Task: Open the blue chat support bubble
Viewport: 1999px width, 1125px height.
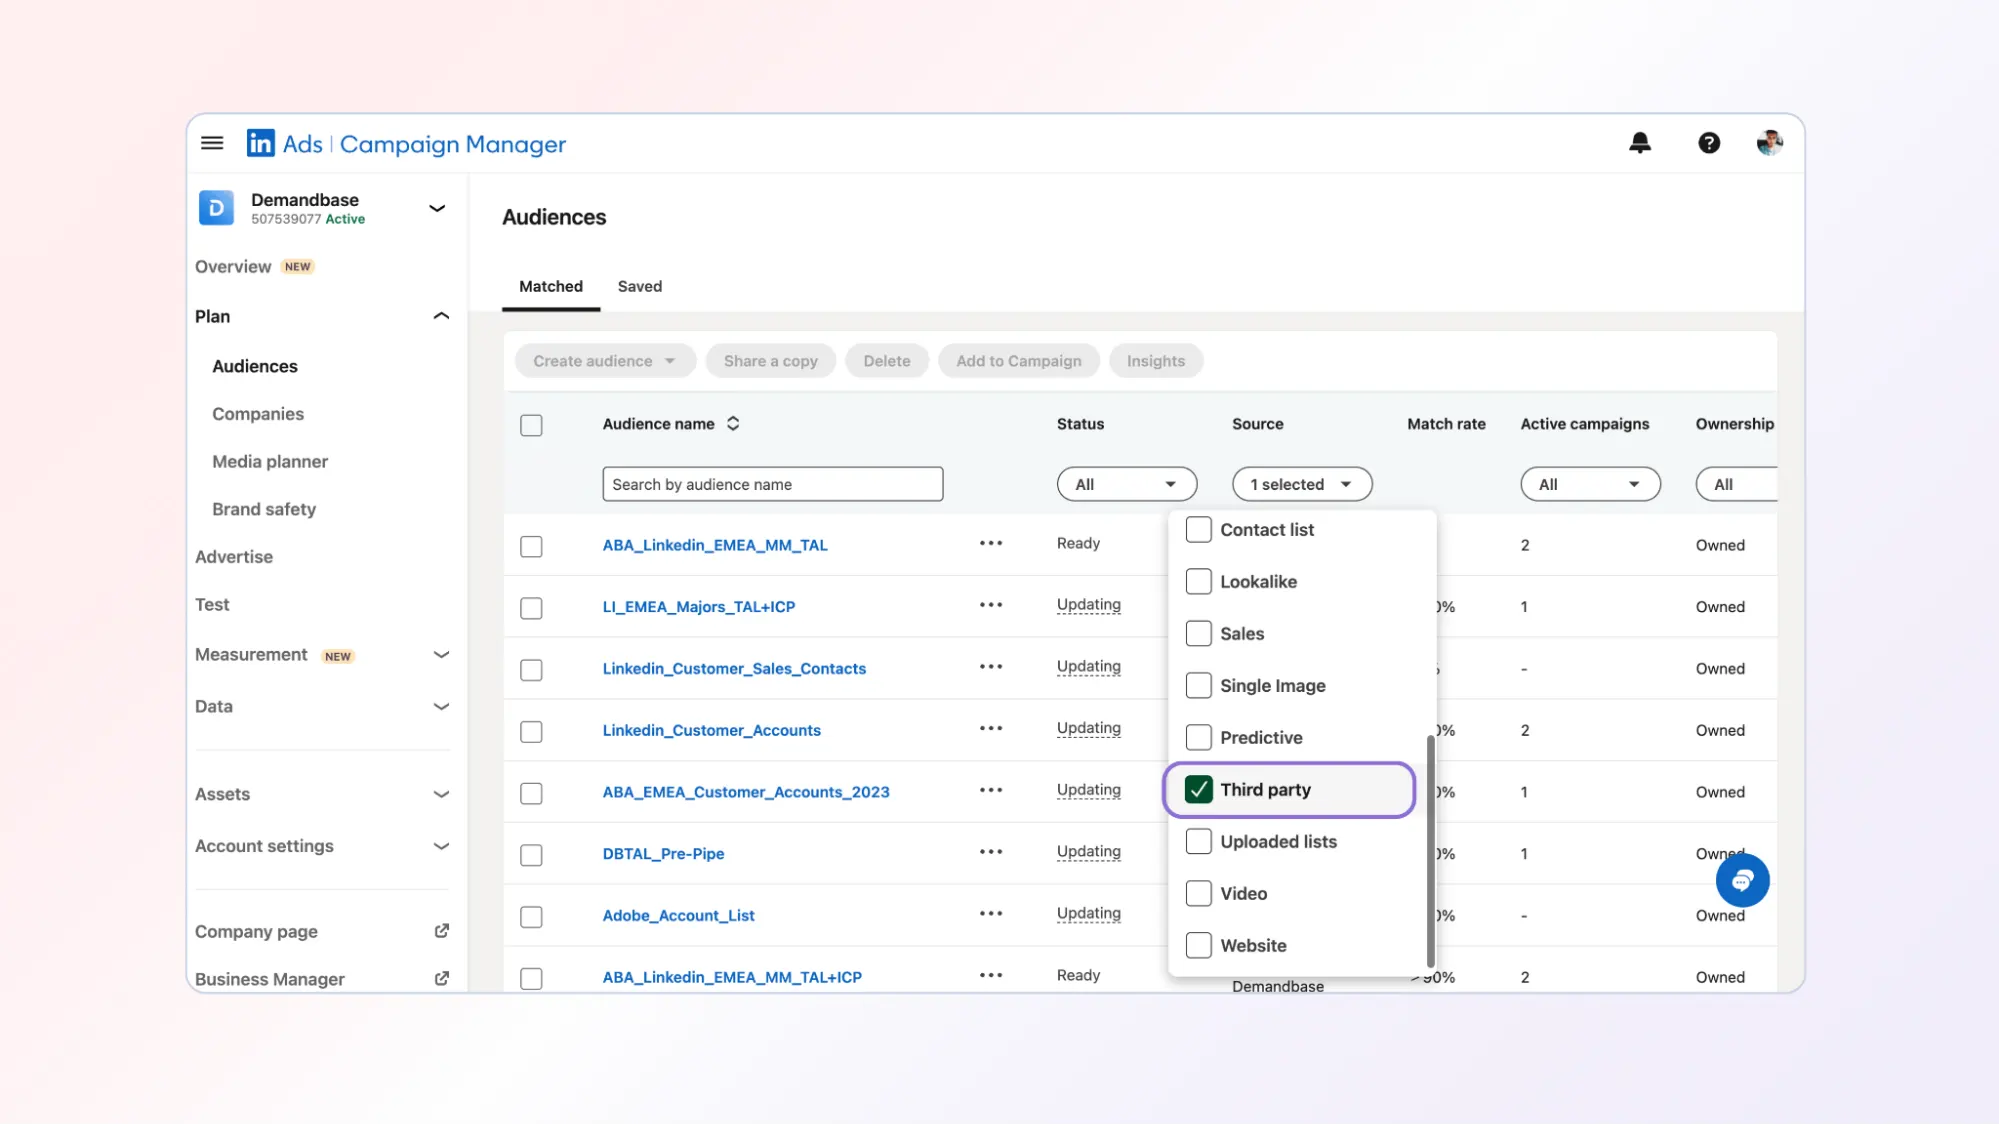Action: 1742,880
